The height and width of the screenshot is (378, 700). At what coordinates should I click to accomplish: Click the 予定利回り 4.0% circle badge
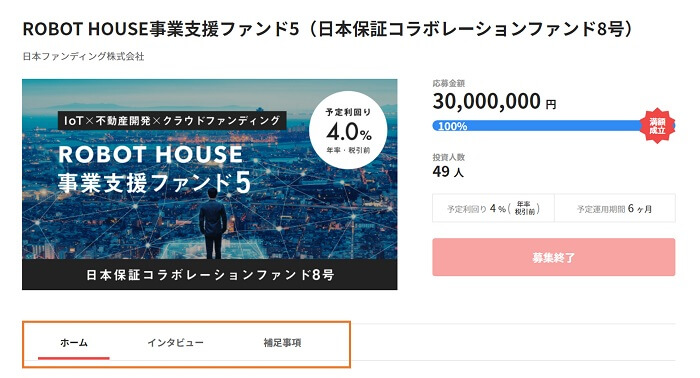(x=348, y=130)
